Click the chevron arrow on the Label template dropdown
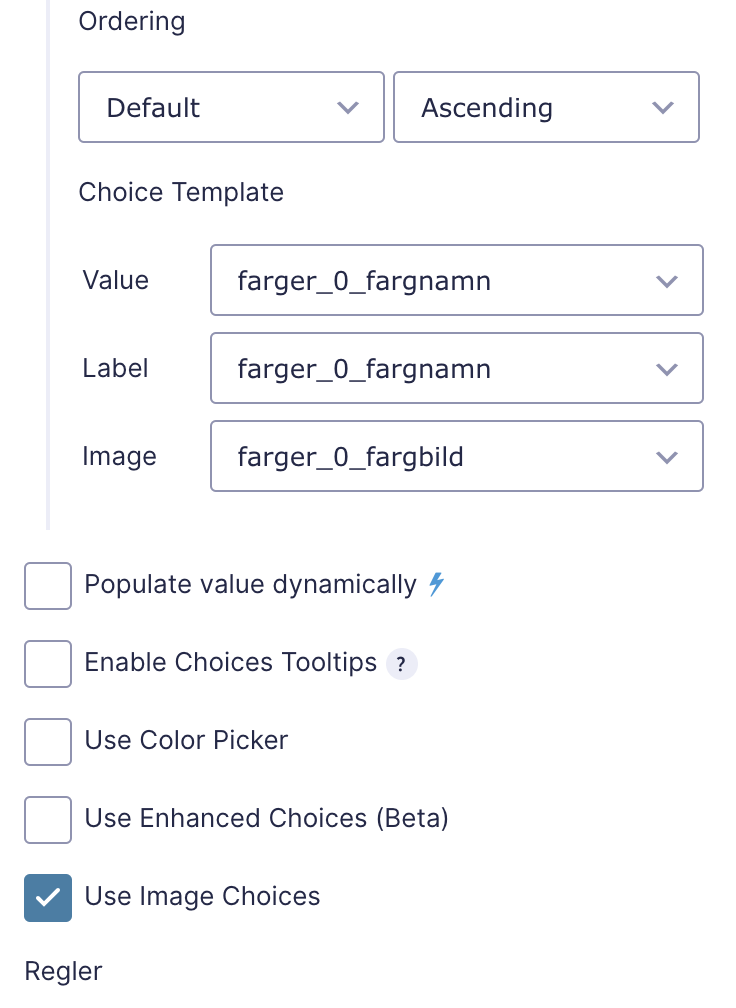Image resolution: width=736 pixels, height=1008 pixels. 667,369
